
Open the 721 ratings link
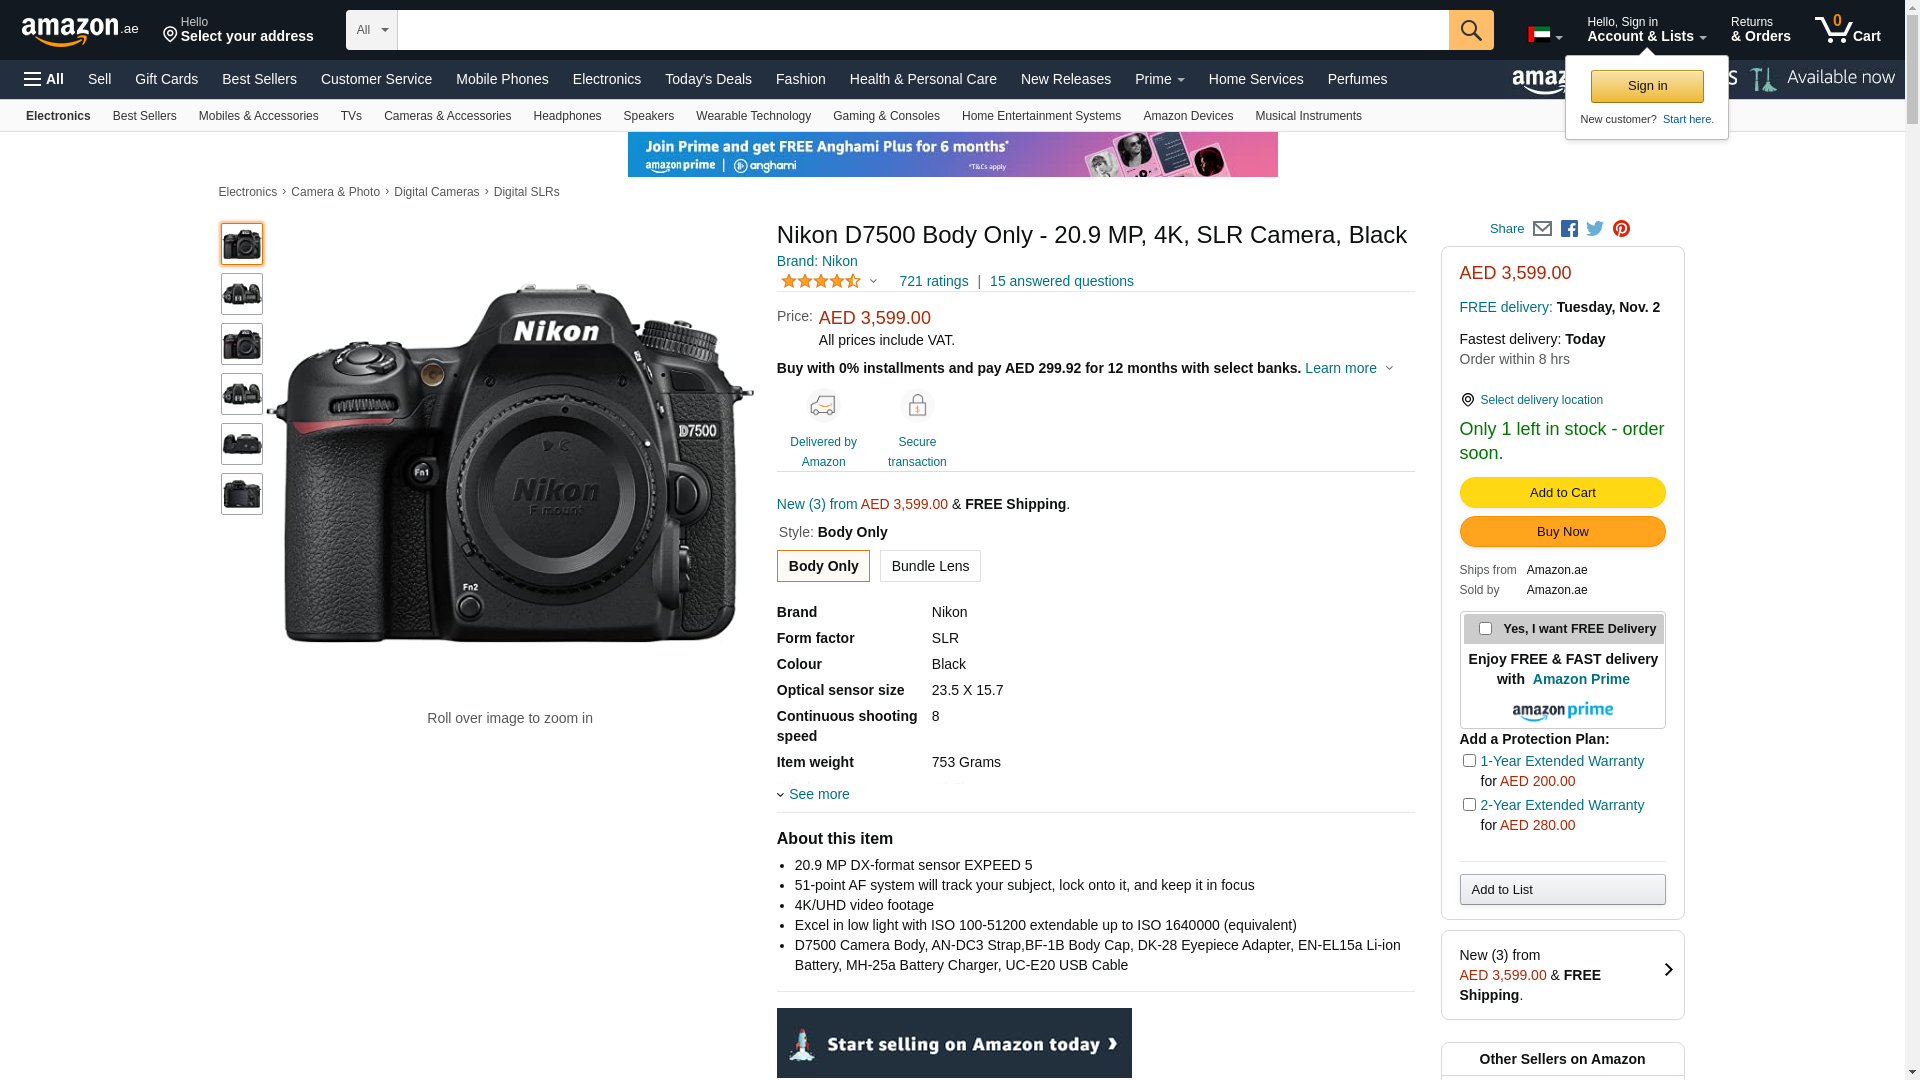933,282
